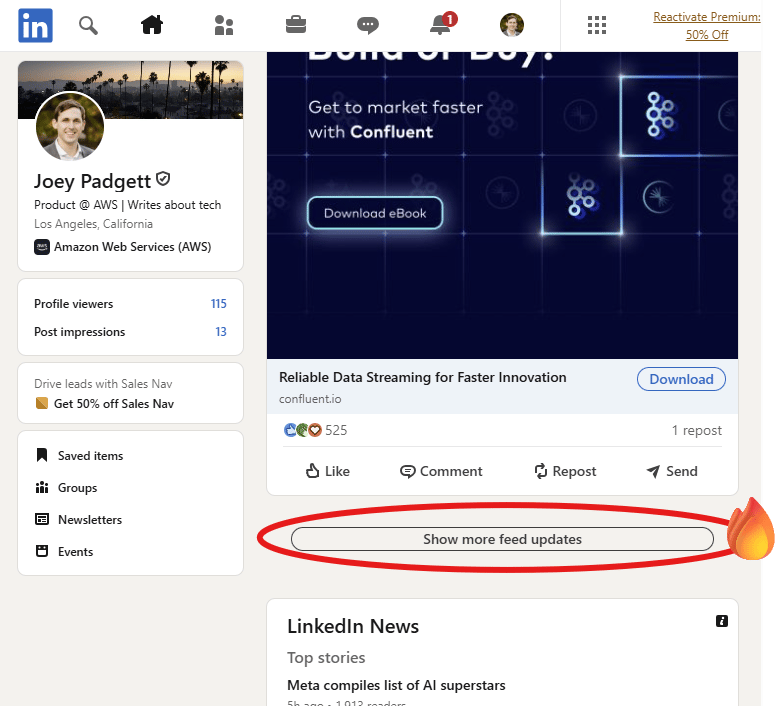
Task: Click Reactivate Premium: 50% Off link
Action: pos(706,26)
